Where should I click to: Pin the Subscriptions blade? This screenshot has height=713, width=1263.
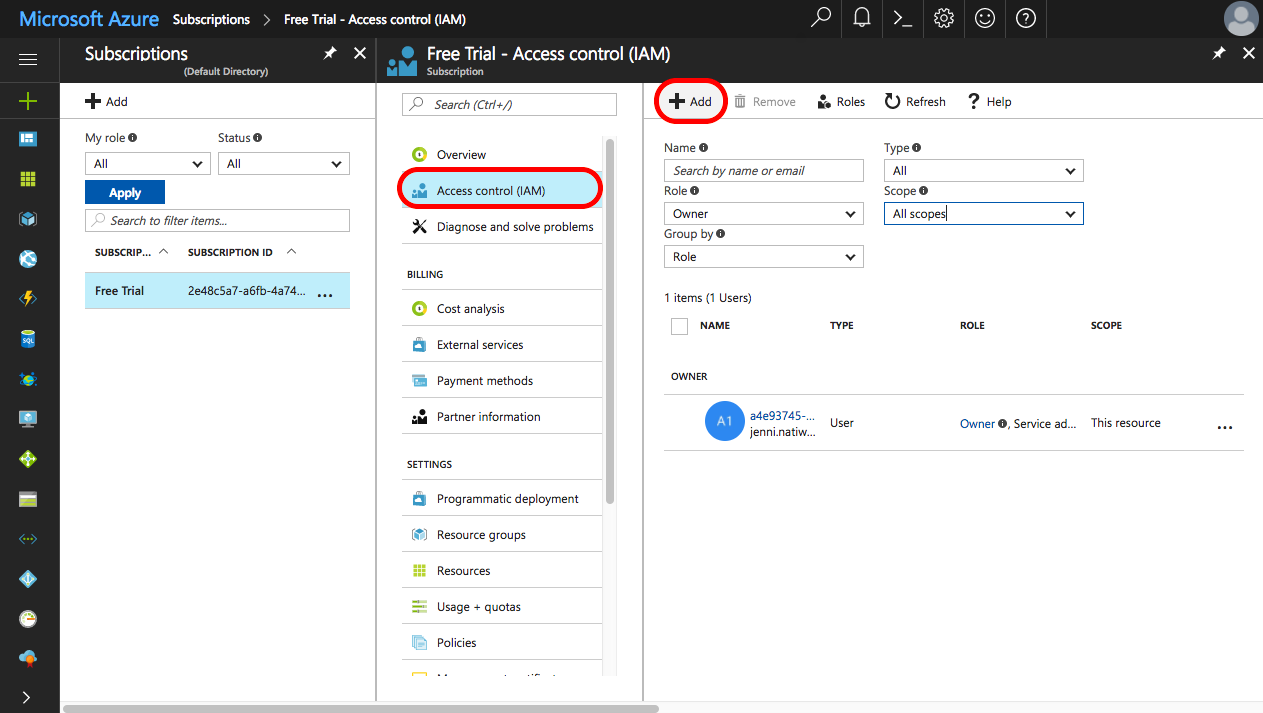point(330,54)
